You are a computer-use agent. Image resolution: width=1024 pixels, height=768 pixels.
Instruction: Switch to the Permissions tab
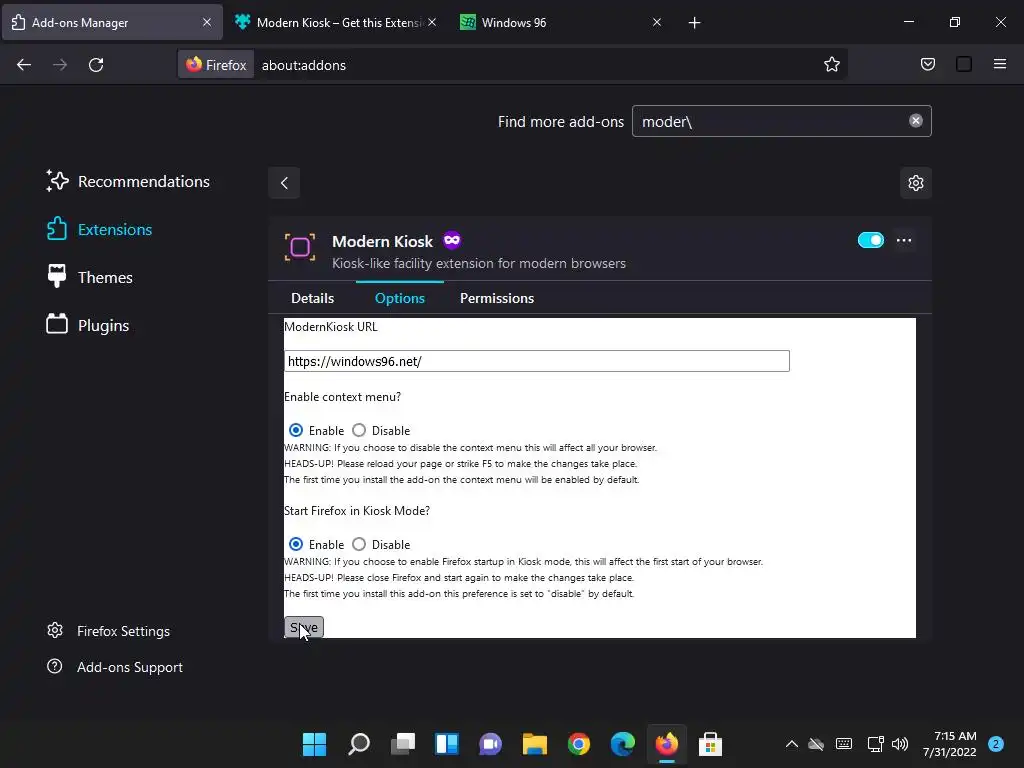tap(496, 298)
